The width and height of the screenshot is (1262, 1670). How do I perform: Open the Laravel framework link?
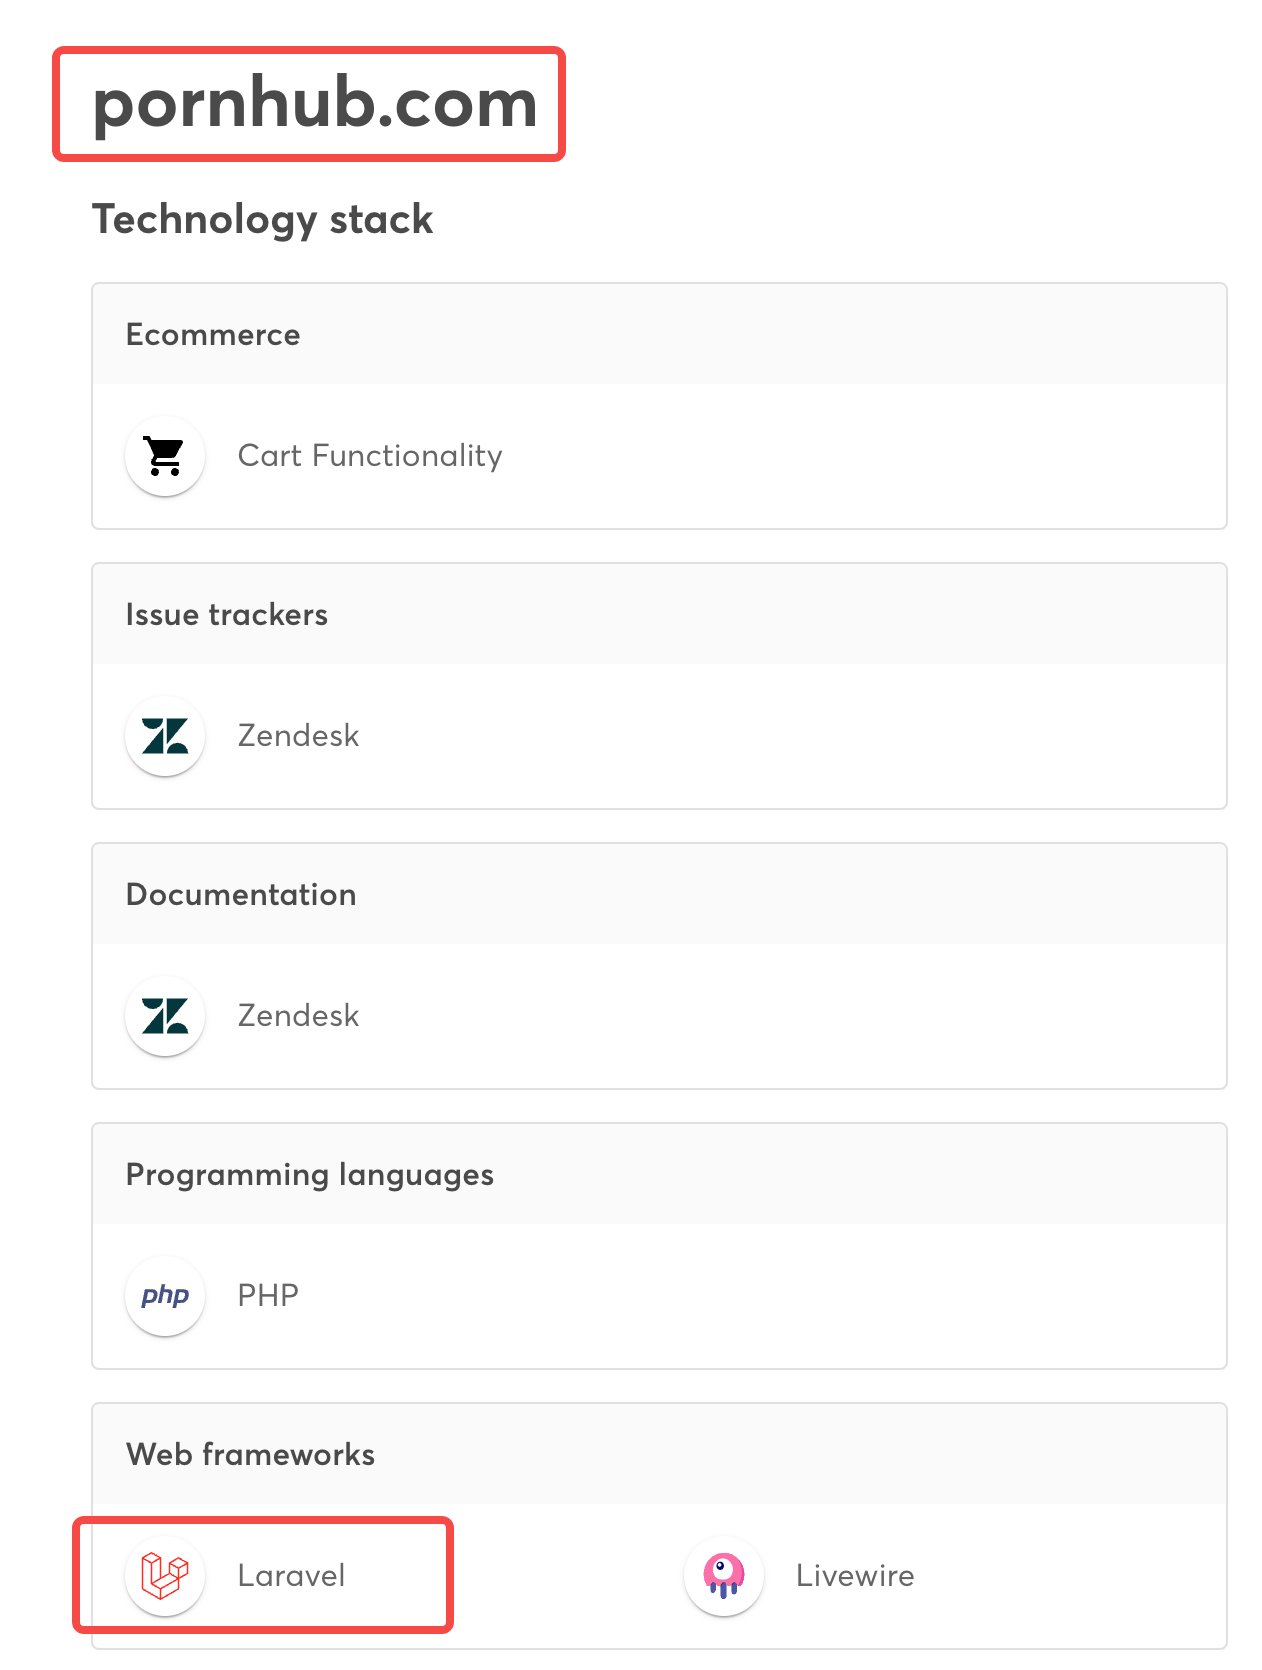pos(291,1576)
